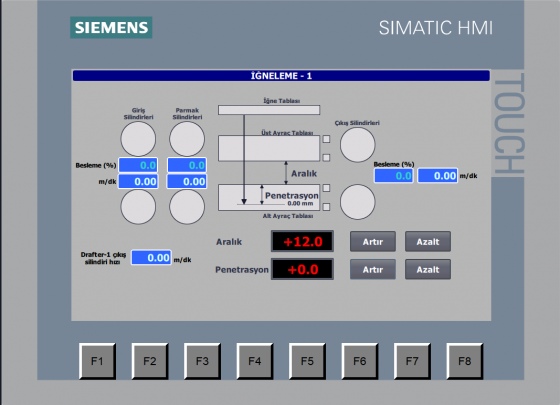Click the Penetrasyon +0.0 value display
Screen dimensions: 560x405
302,269
